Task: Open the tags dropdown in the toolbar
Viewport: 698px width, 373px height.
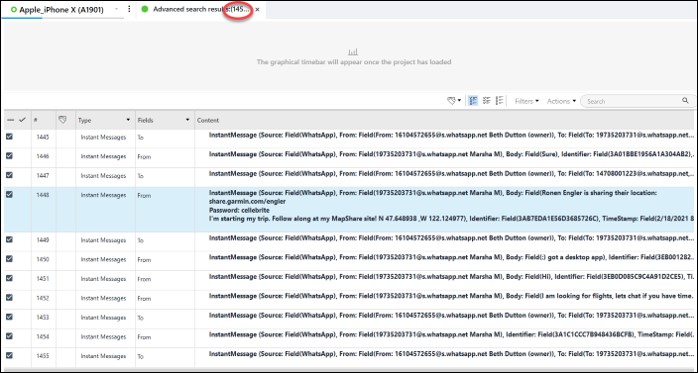Action: coord(454,101)
